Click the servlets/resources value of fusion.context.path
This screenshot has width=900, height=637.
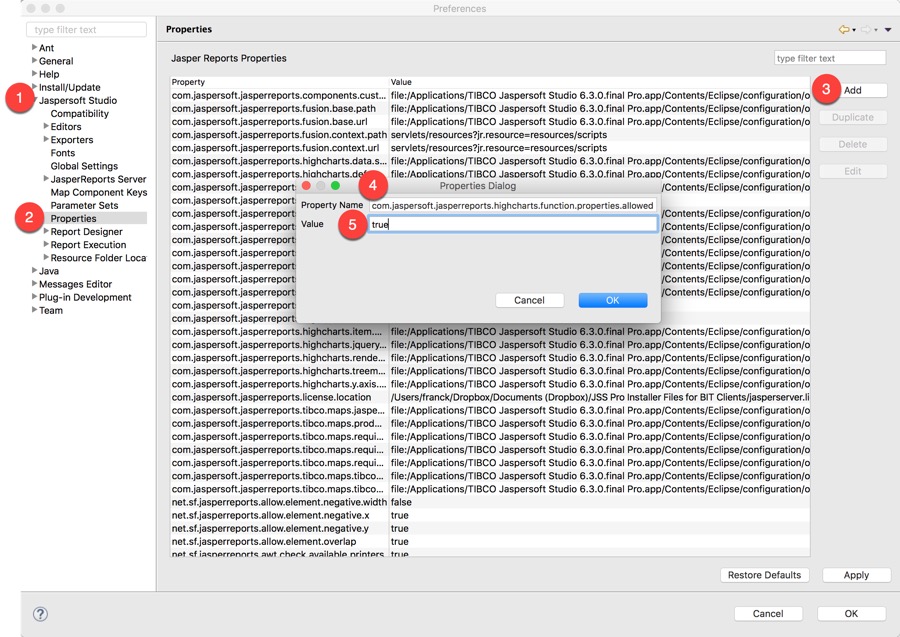499,135
